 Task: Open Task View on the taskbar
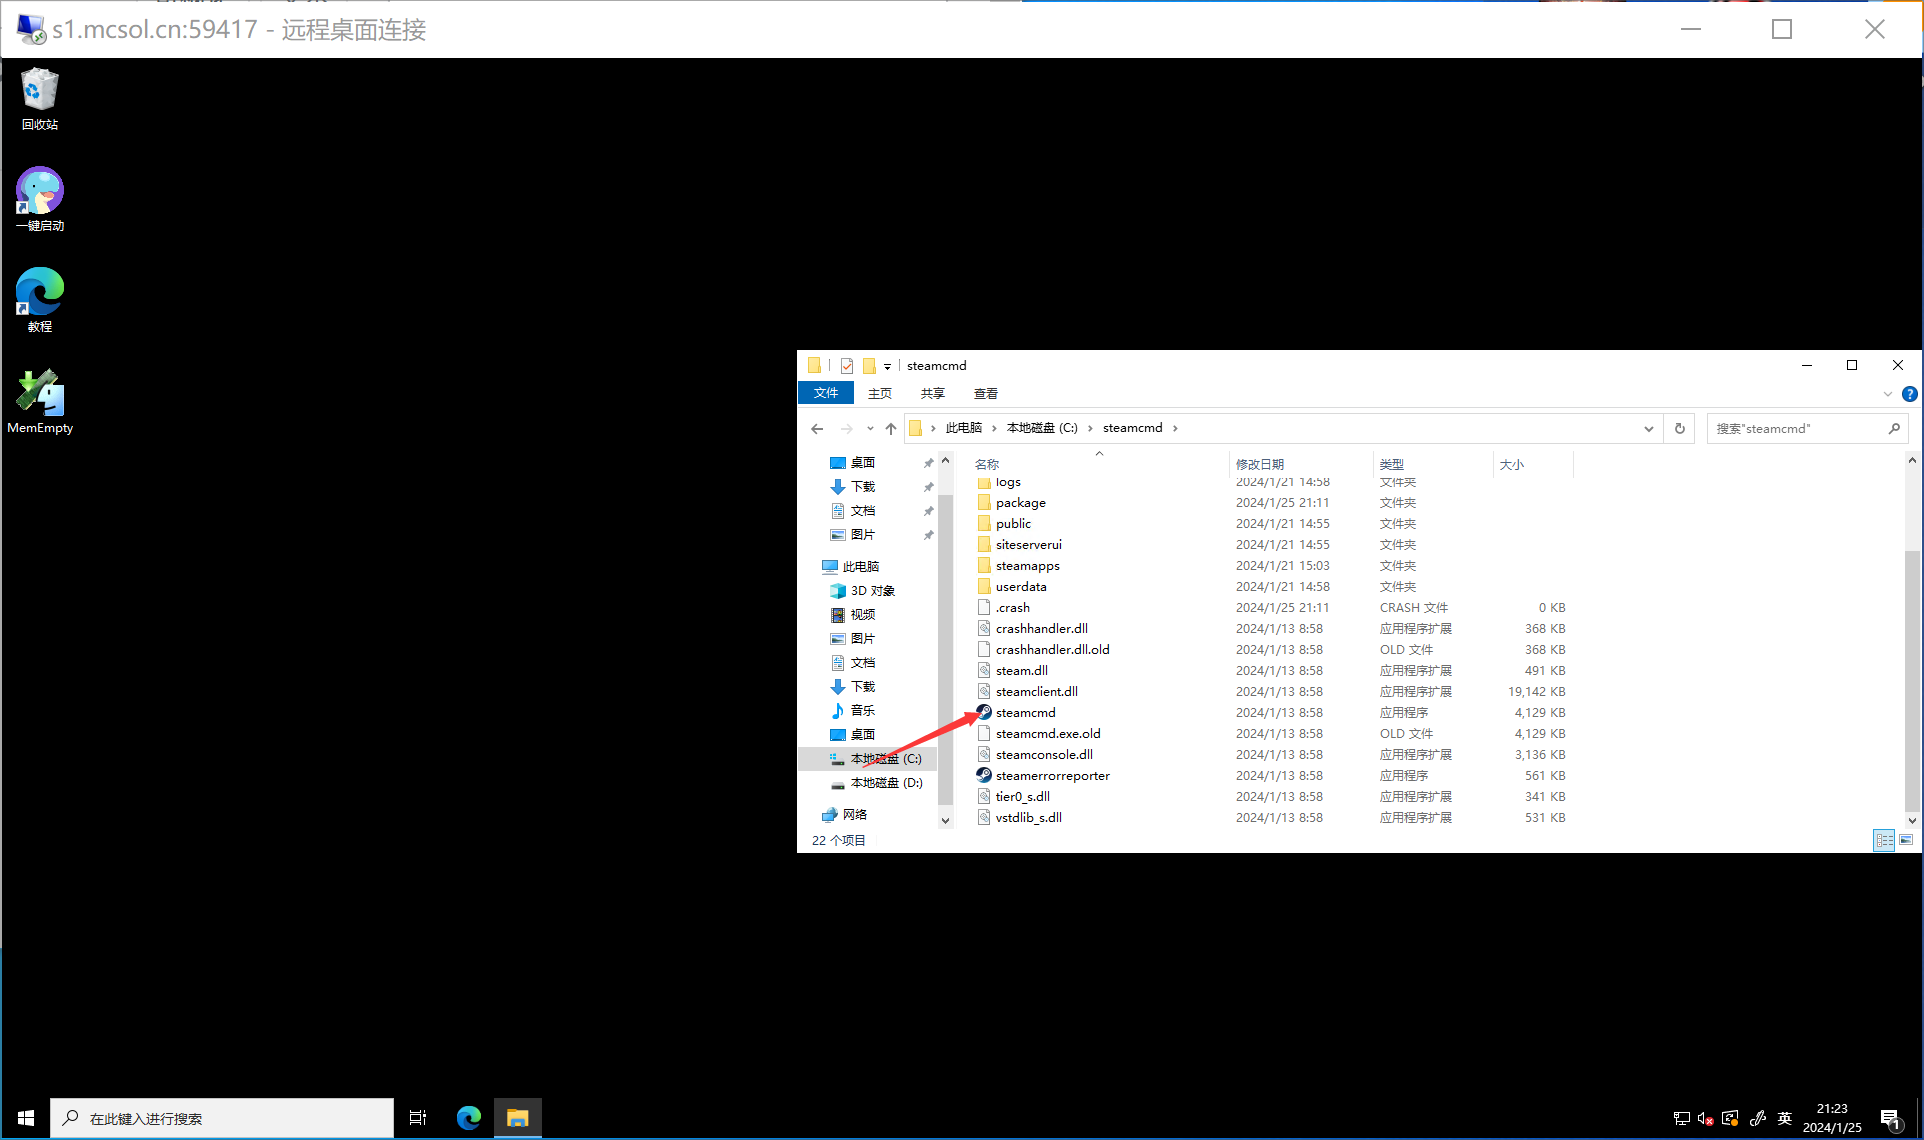(418, 1118)
